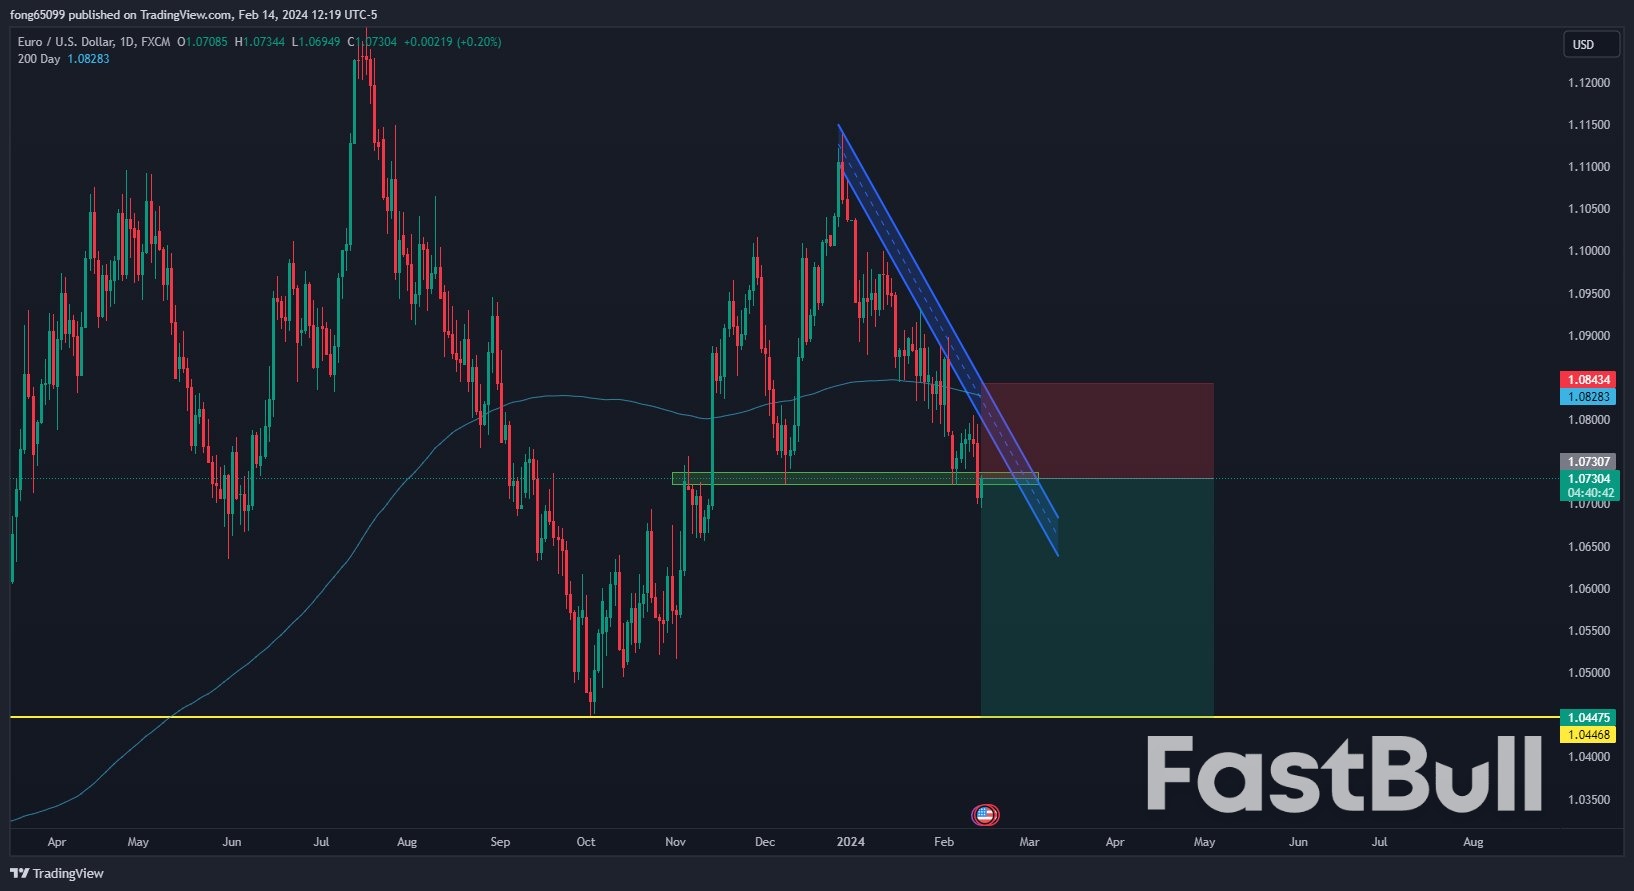Click the 200 Day indicator label

click(x=39, y=59)
